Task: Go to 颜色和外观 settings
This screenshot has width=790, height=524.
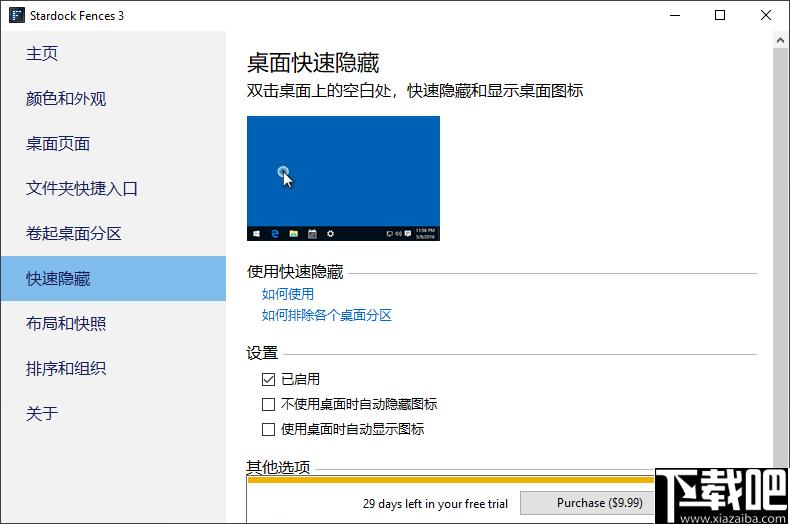Action: point(113,98)
